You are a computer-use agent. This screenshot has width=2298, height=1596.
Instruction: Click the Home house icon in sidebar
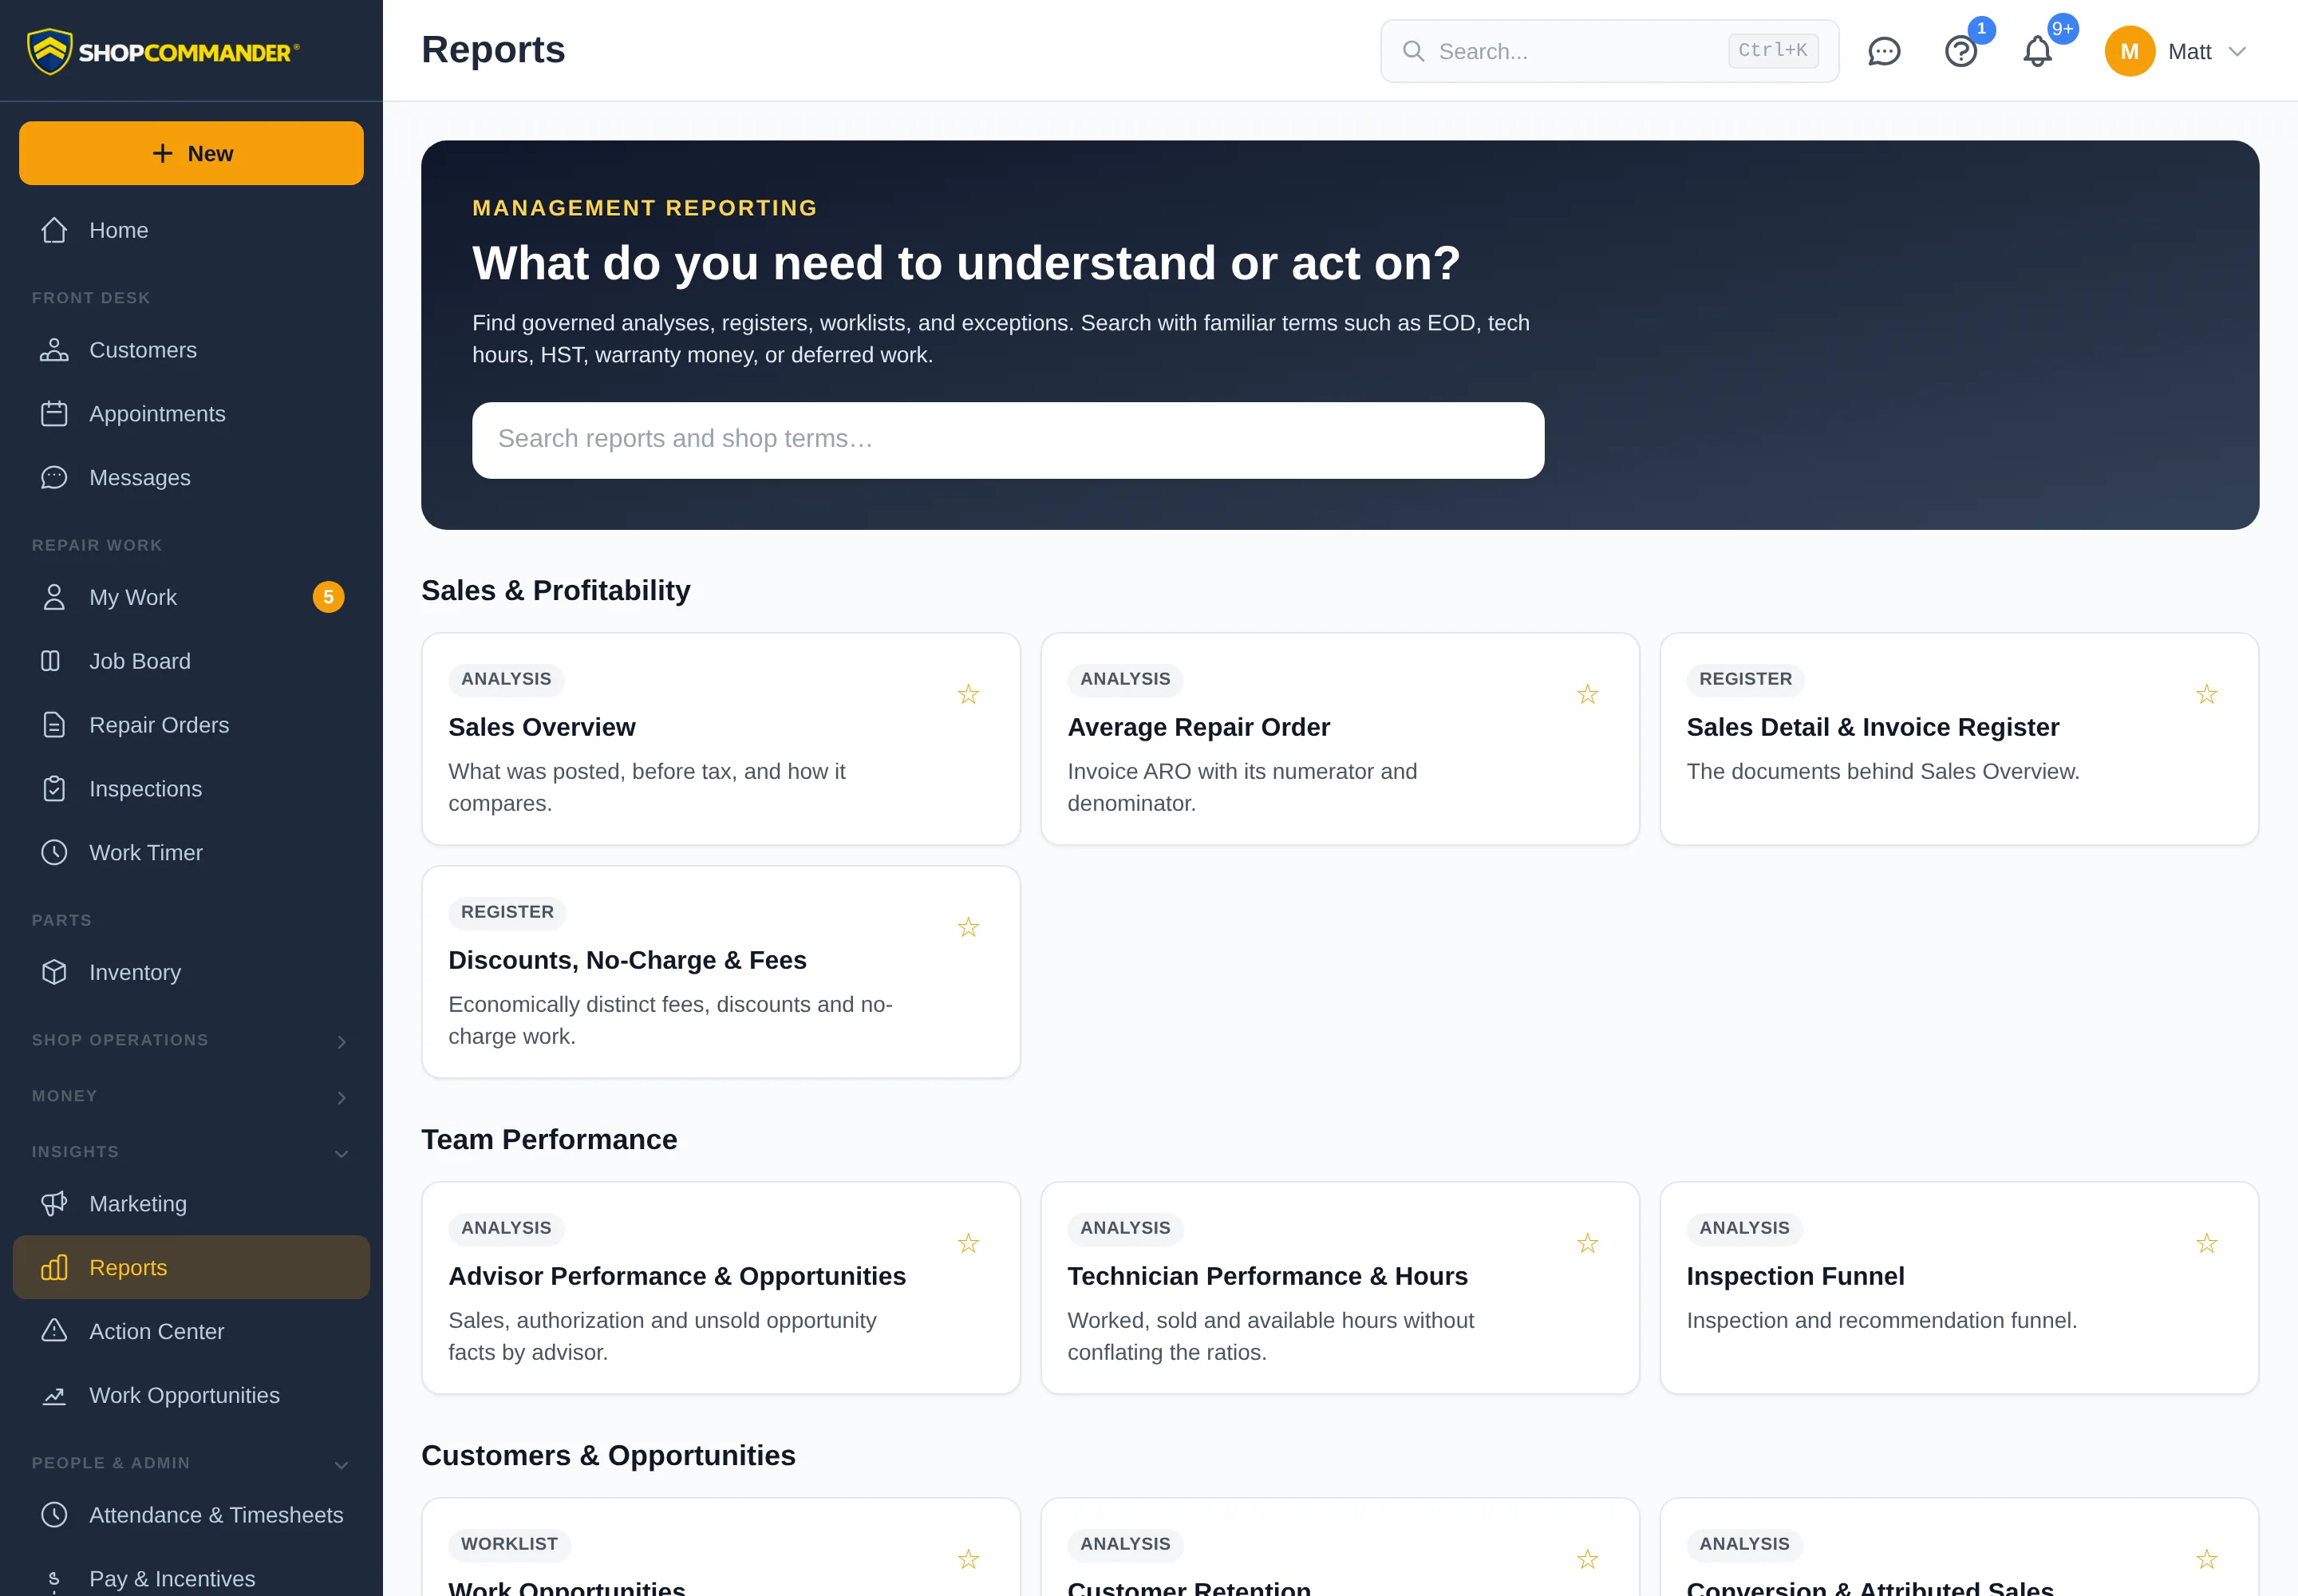[54, 230]
